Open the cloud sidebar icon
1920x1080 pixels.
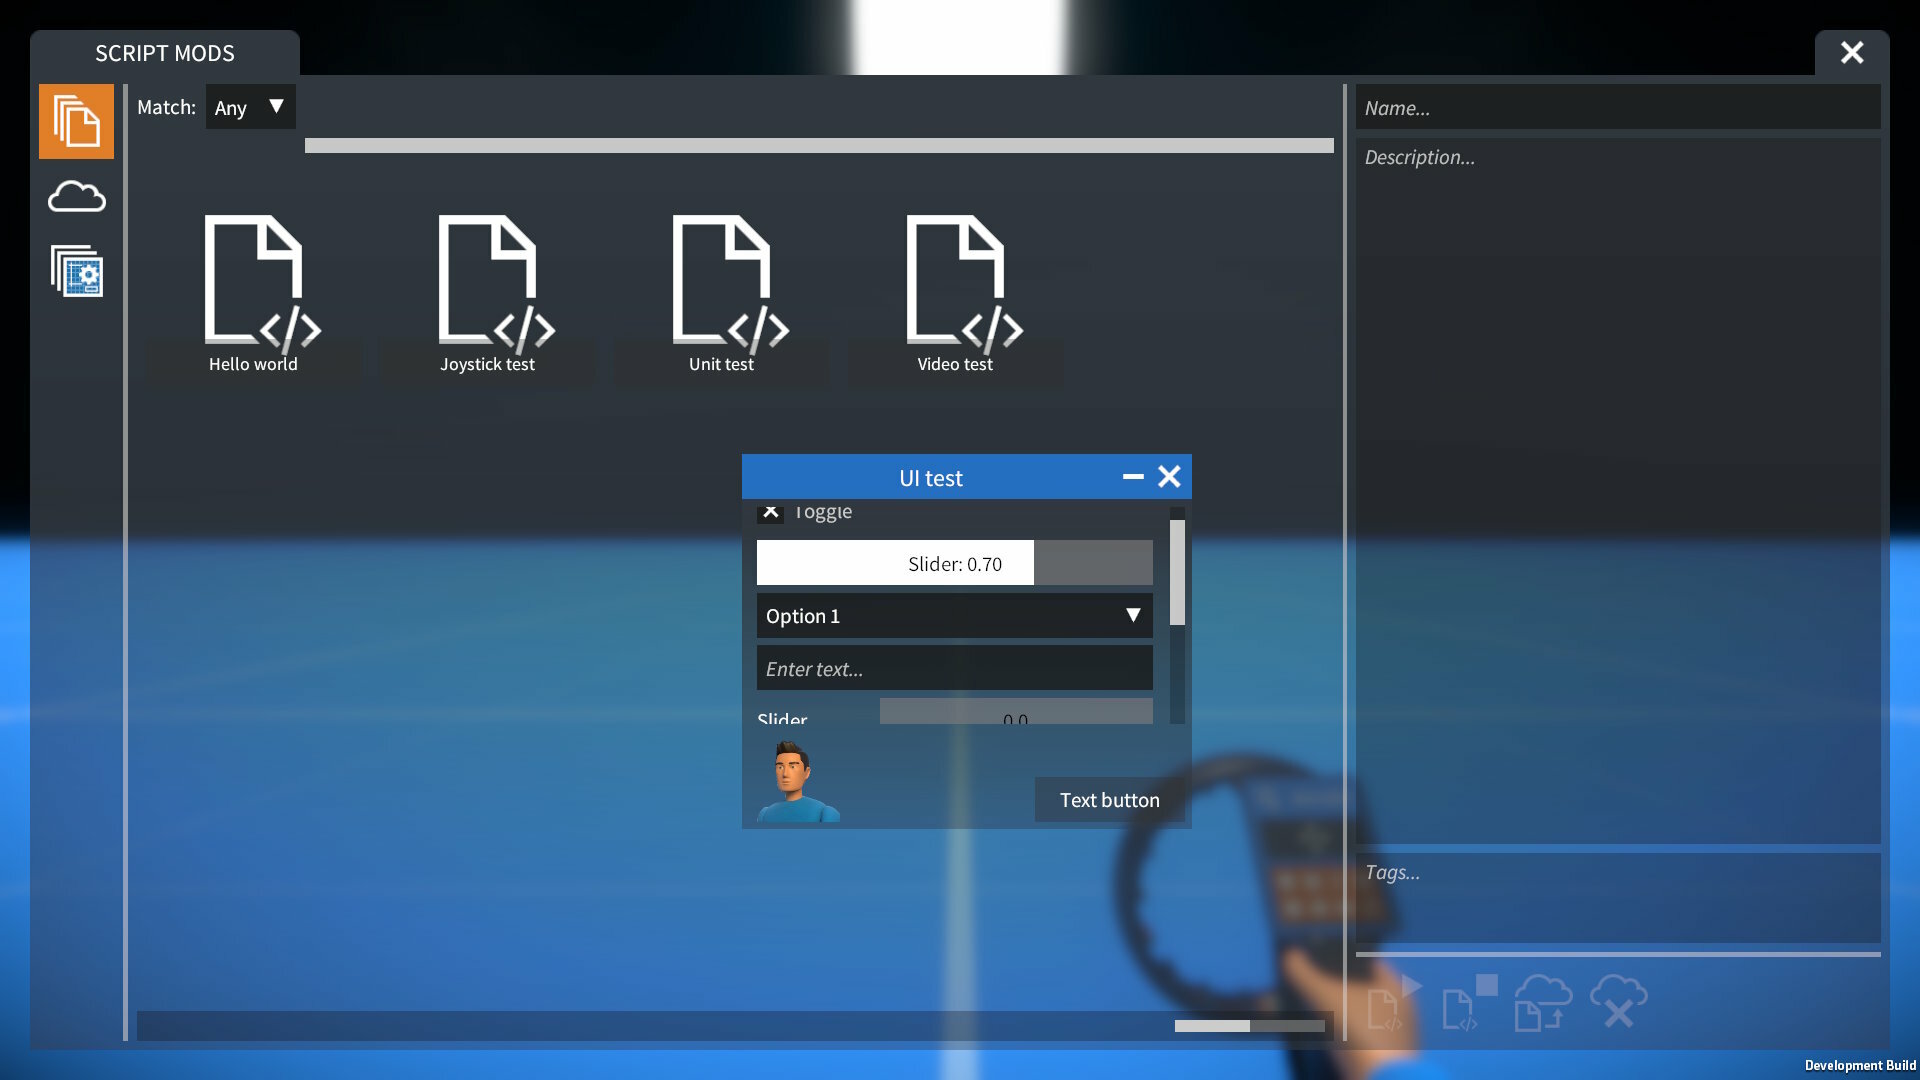pos(76,197)
